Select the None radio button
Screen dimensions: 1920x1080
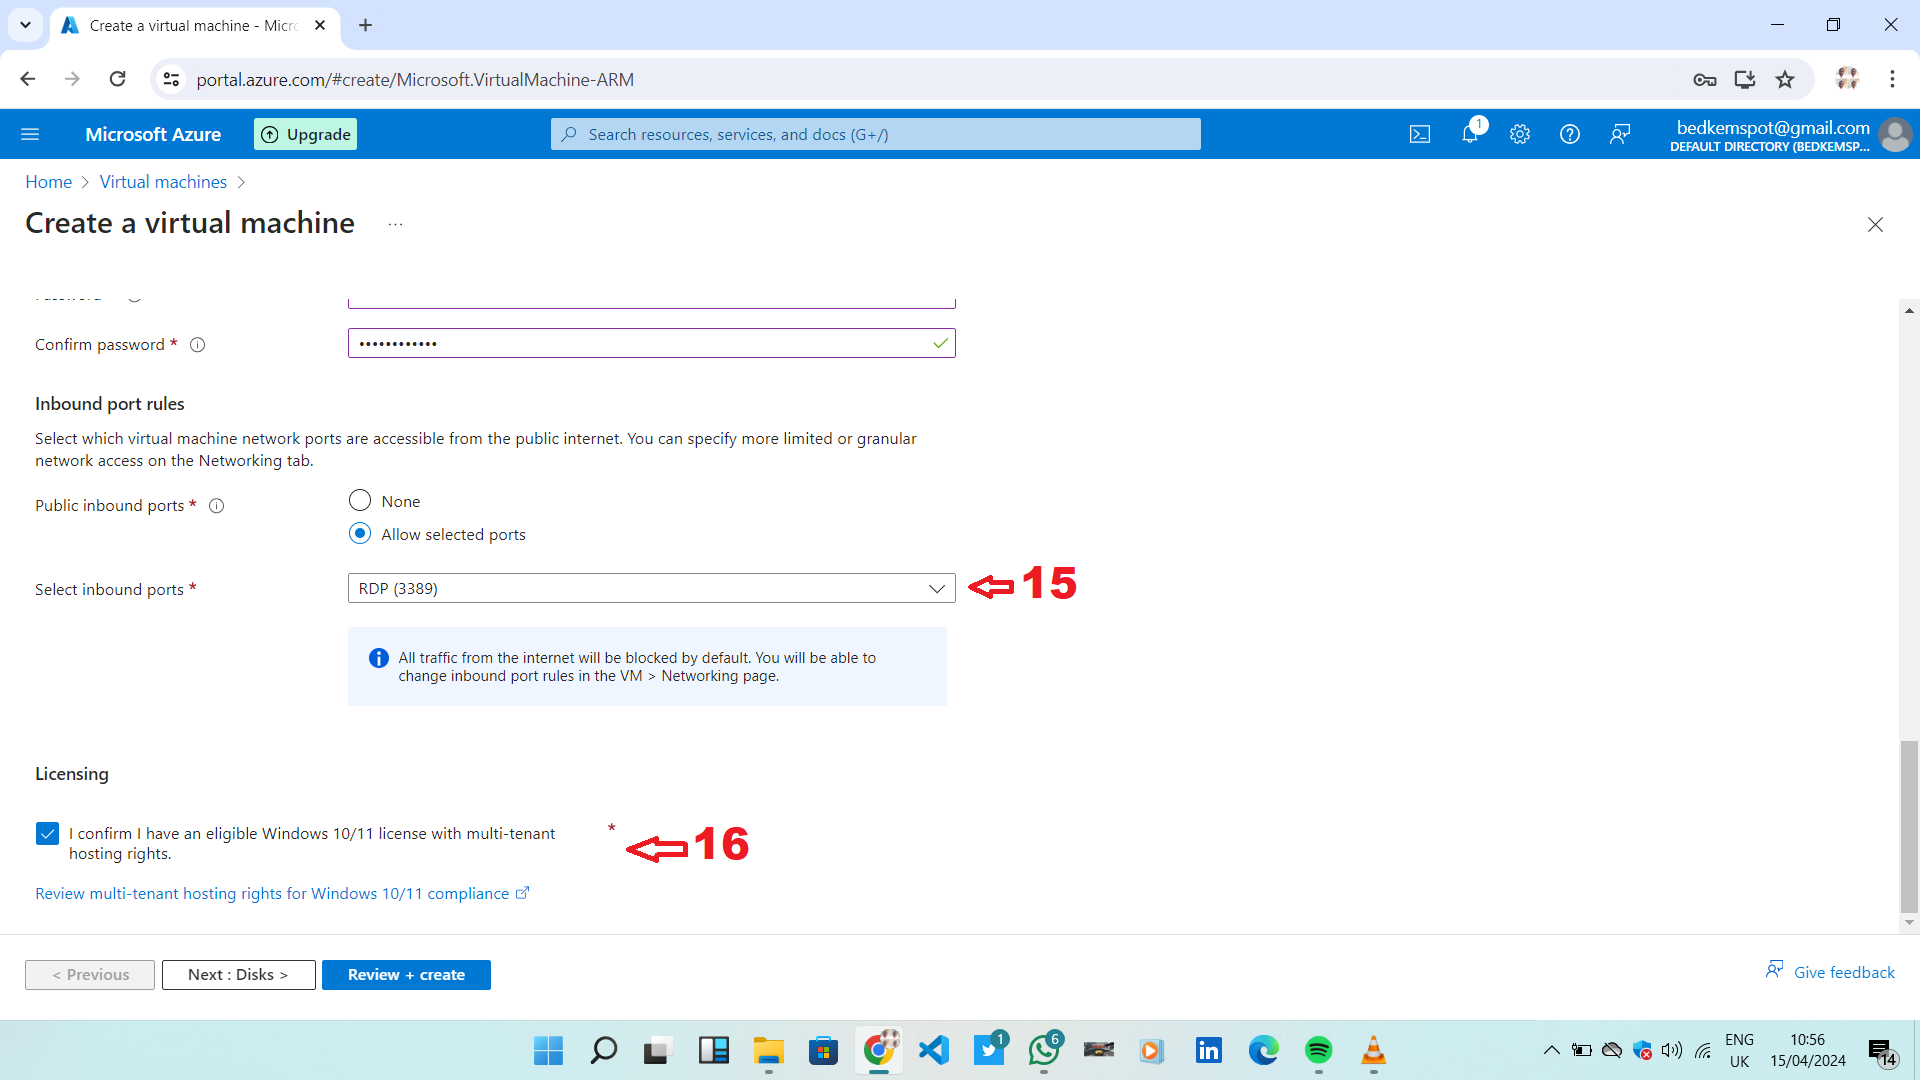click(x=360, y=500)
